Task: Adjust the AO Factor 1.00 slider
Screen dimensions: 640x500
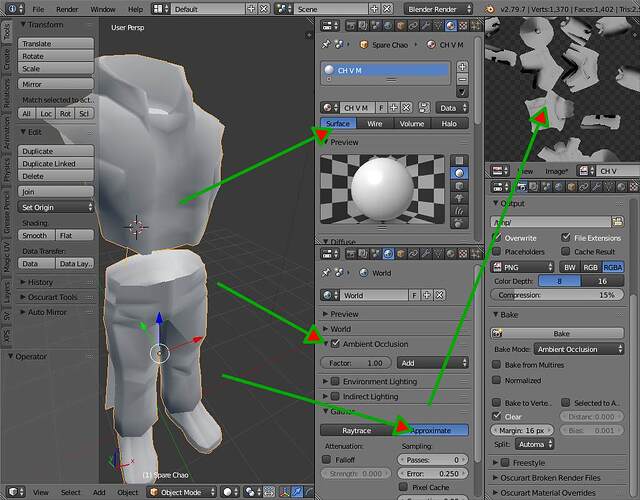Action: click(x=356, y=363)
